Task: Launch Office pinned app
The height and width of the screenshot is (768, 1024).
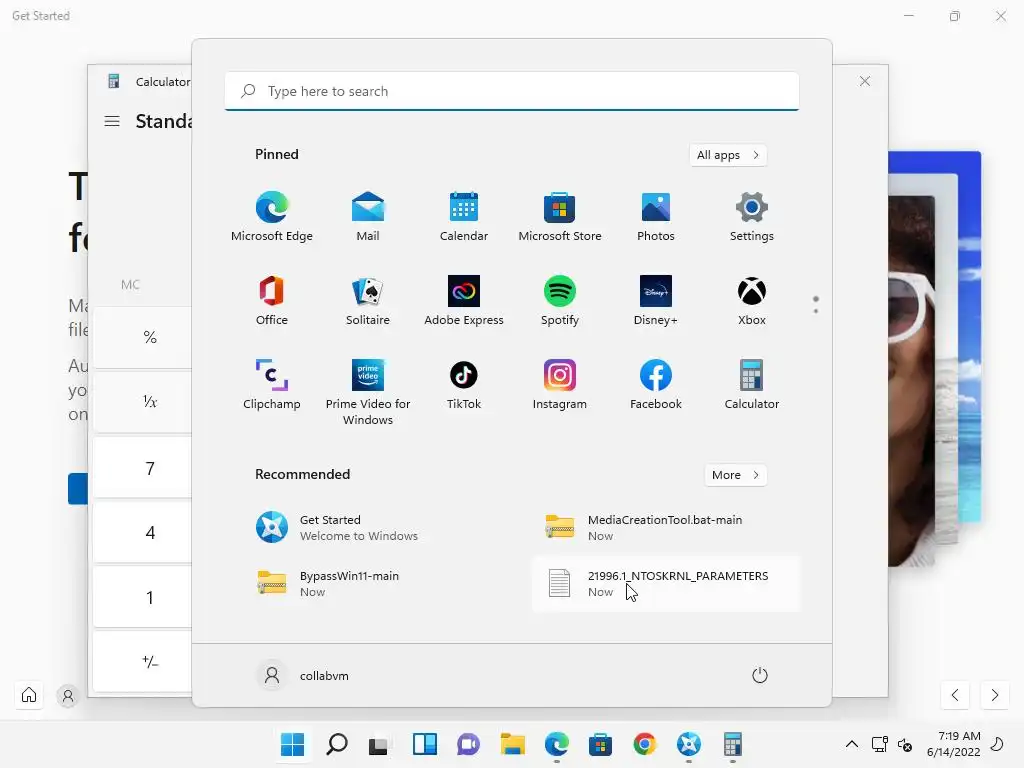Action: (272, 301)
